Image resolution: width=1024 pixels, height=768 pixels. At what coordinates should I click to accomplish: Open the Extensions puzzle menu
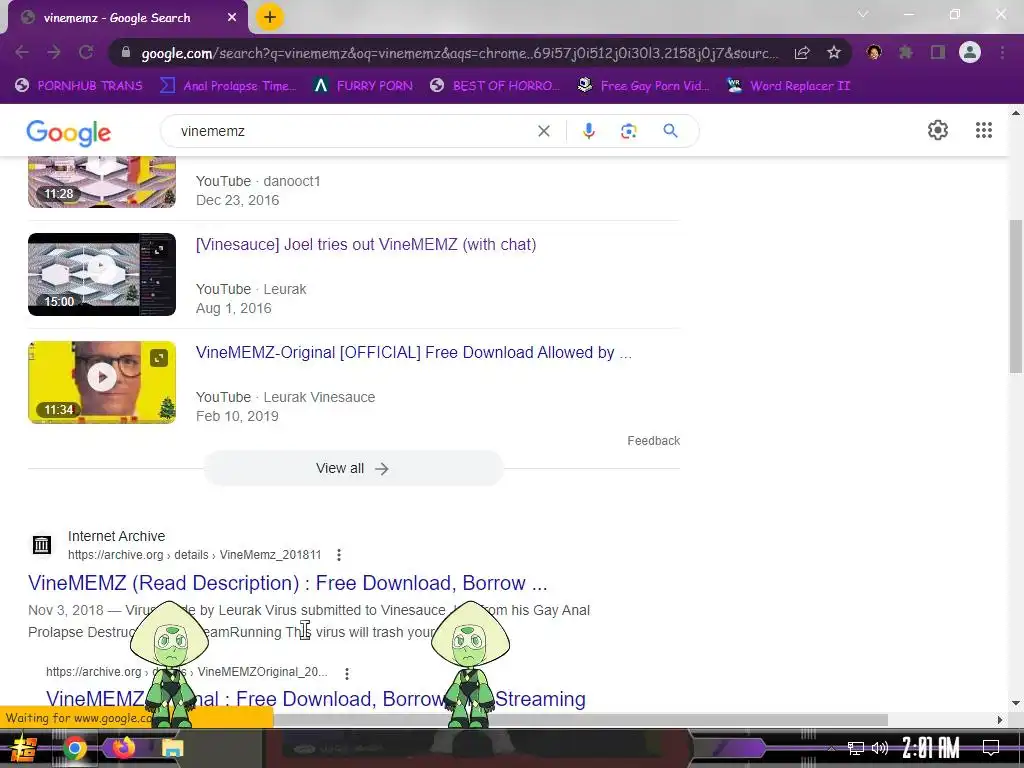(905, 52)
